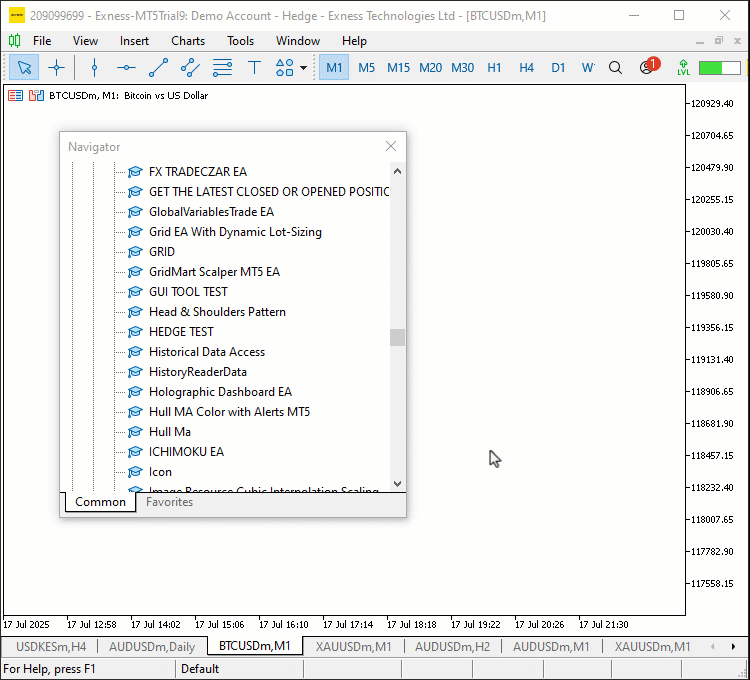Open the shapes objects tool
750x680 pixels.
click(285, 67)
